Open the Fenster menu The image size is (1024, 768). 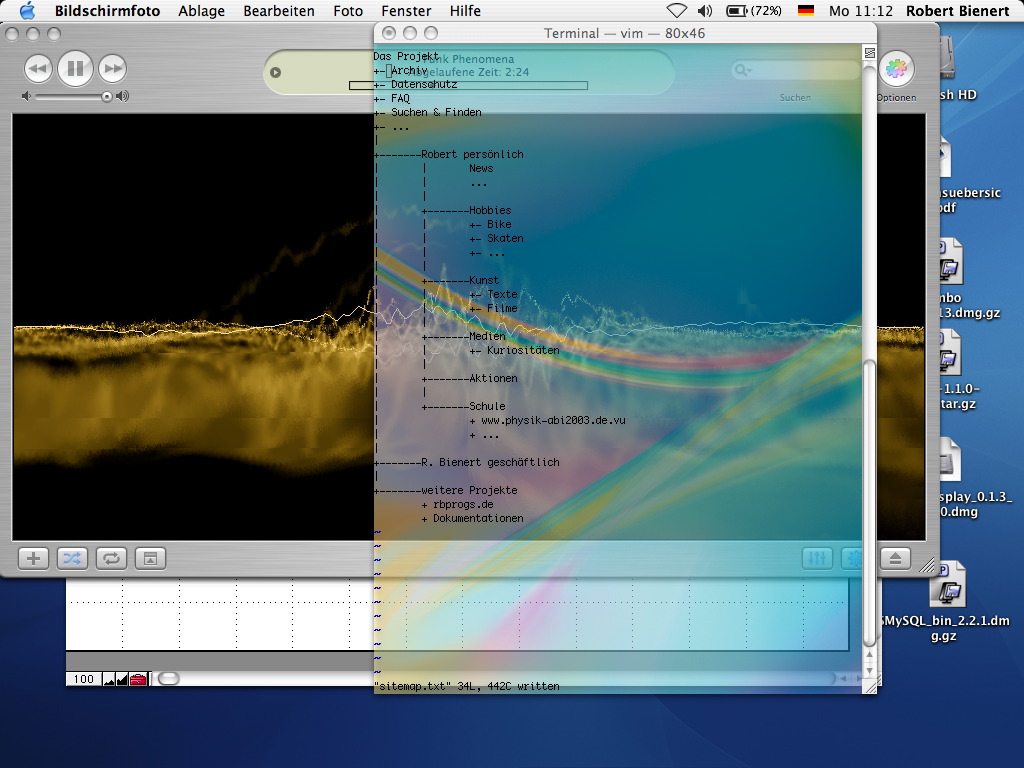[406, 10]
